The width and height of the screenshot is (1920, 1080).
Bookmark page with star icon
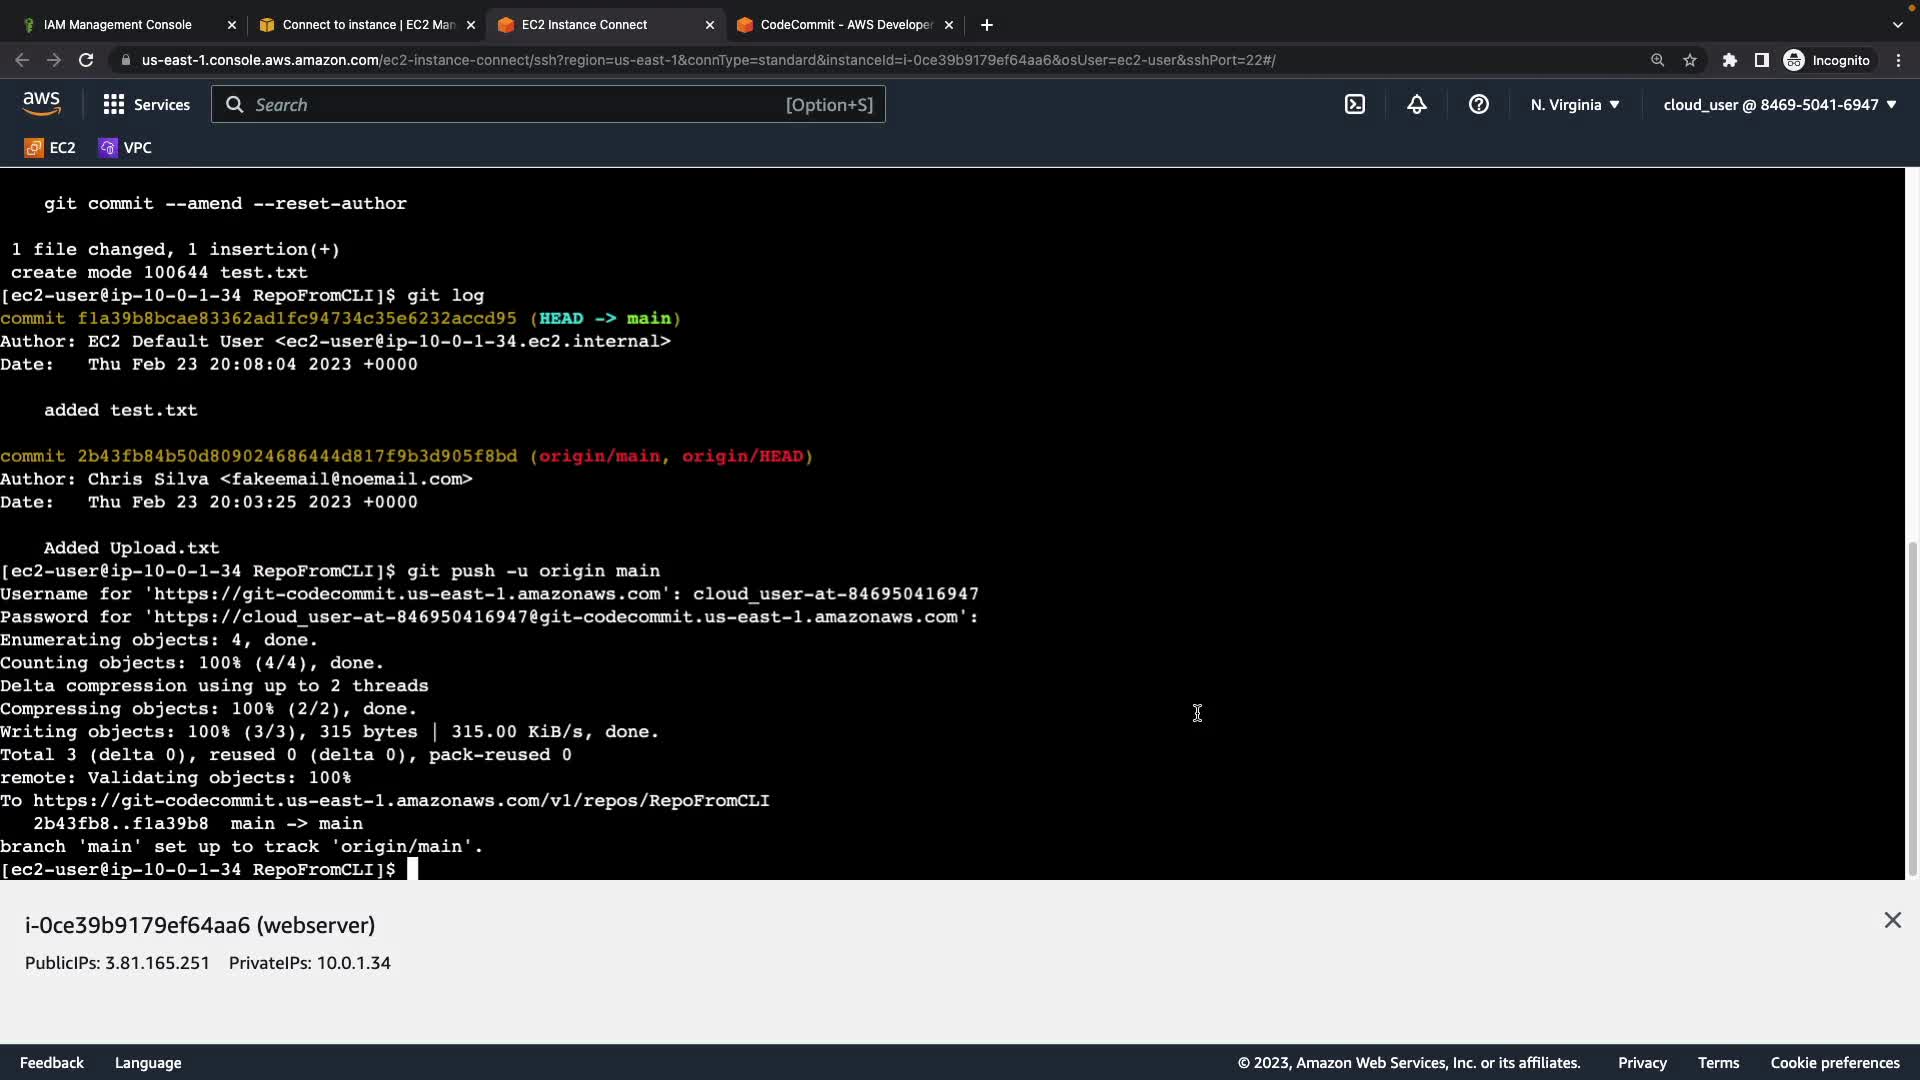click(x=1690, y=60)
